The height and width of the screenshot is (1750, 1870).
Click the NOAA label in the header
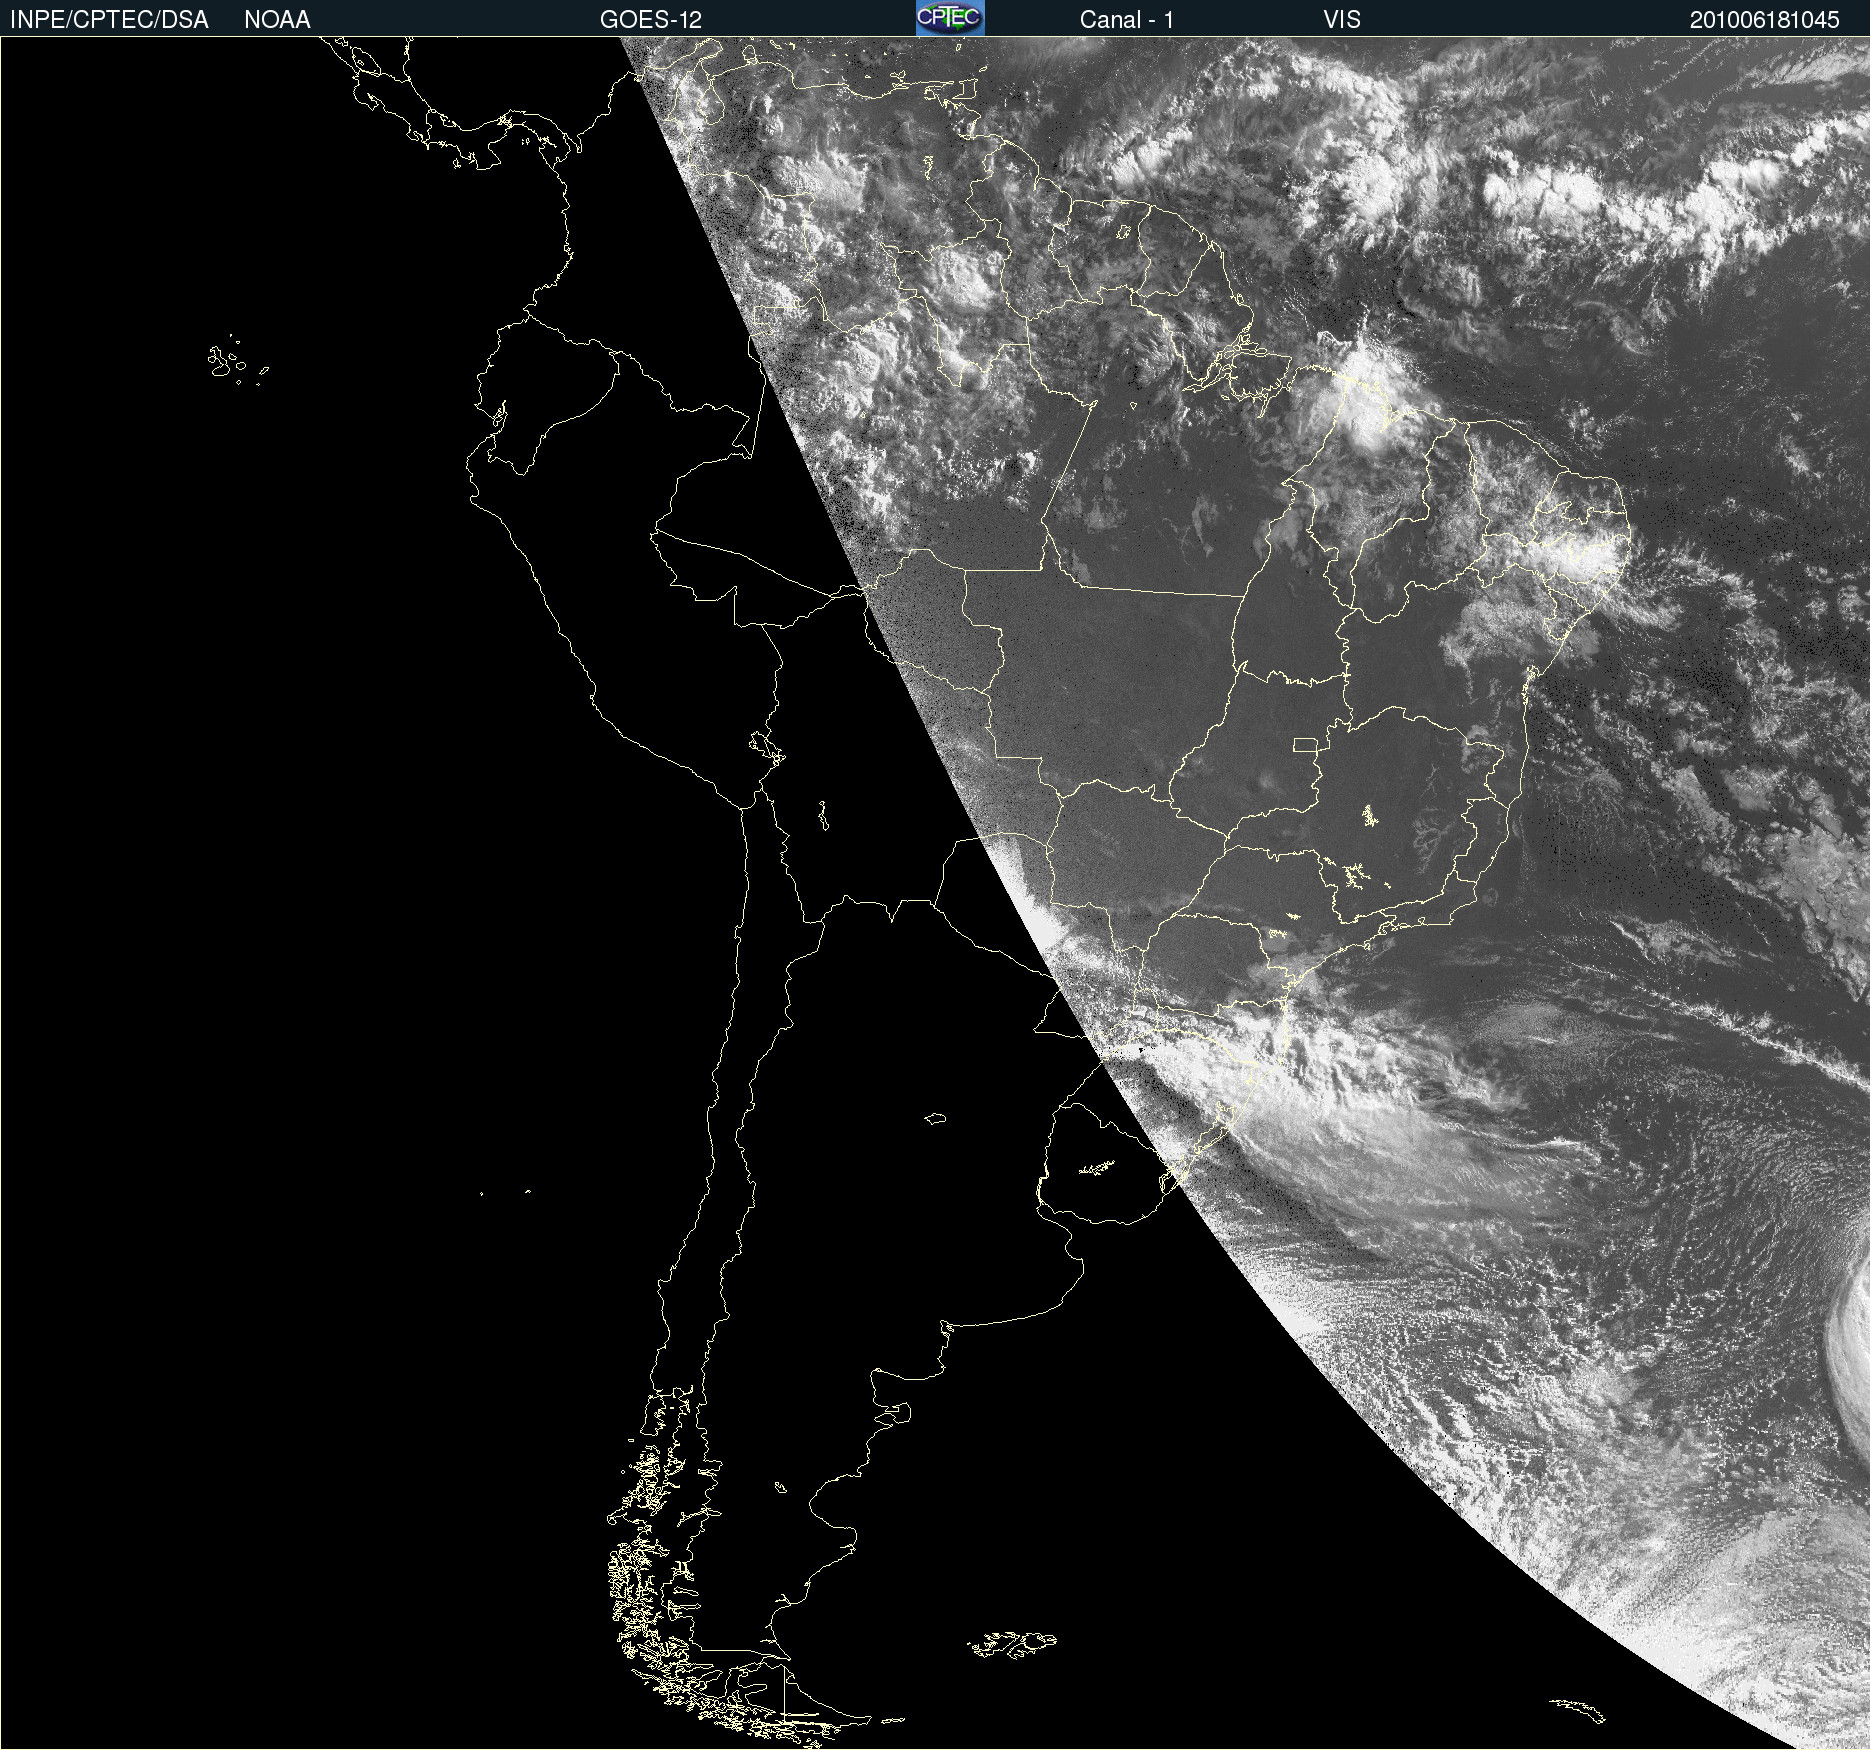277,20
